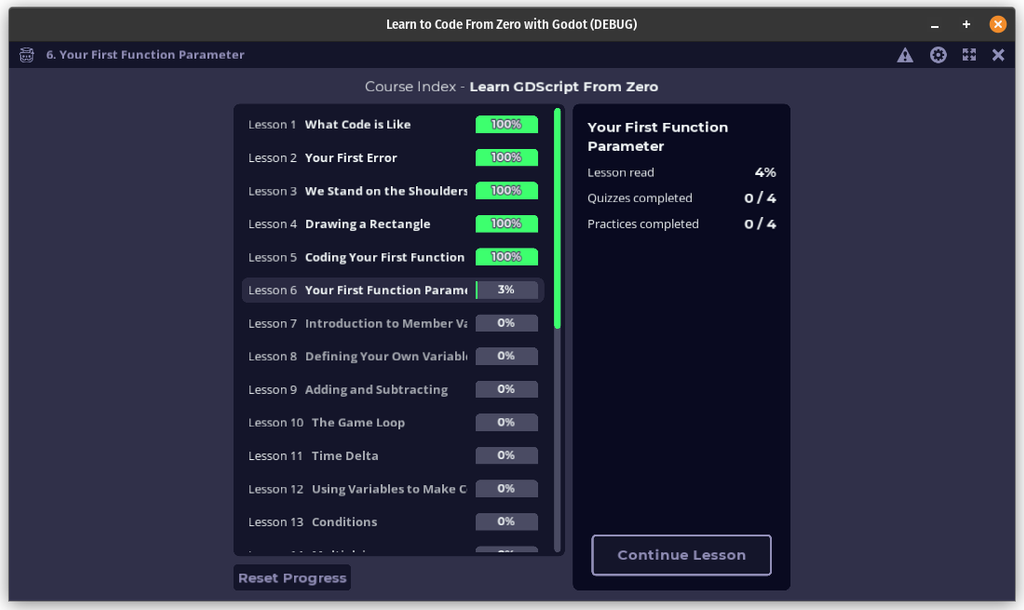Click the Lesson read 4% value

click(x=765, y=172)
